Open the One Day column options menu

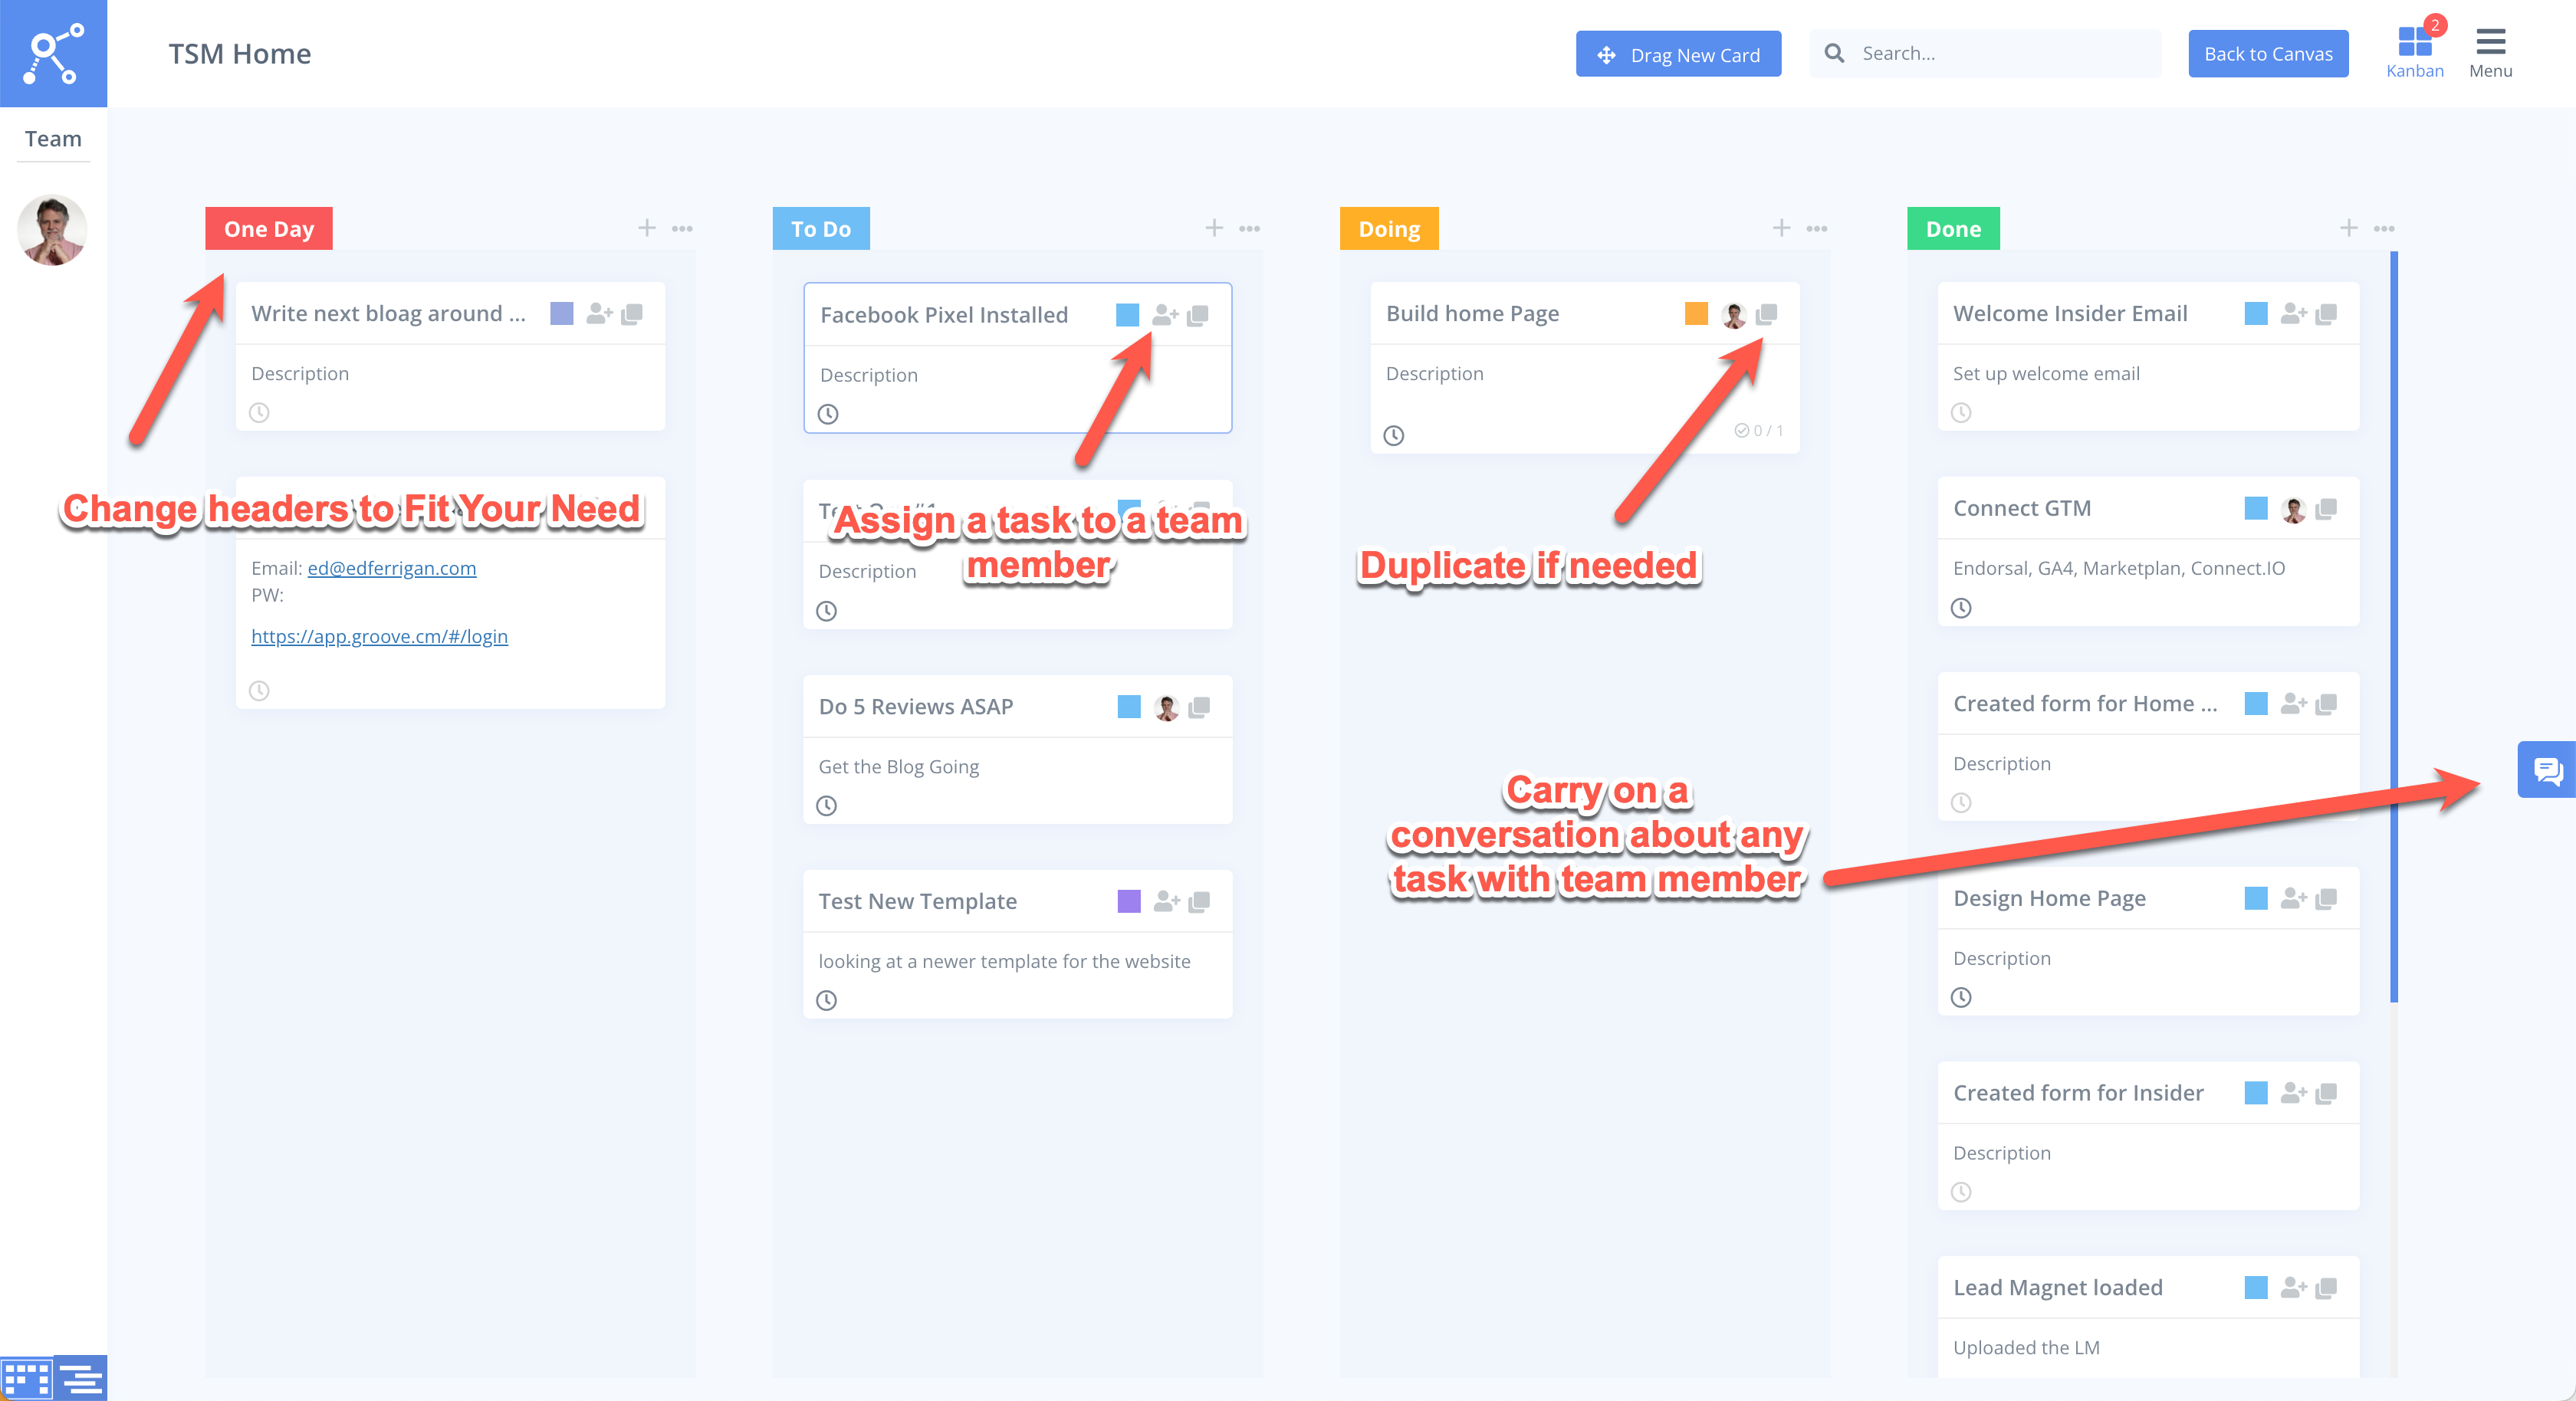[x=683, y=228]
